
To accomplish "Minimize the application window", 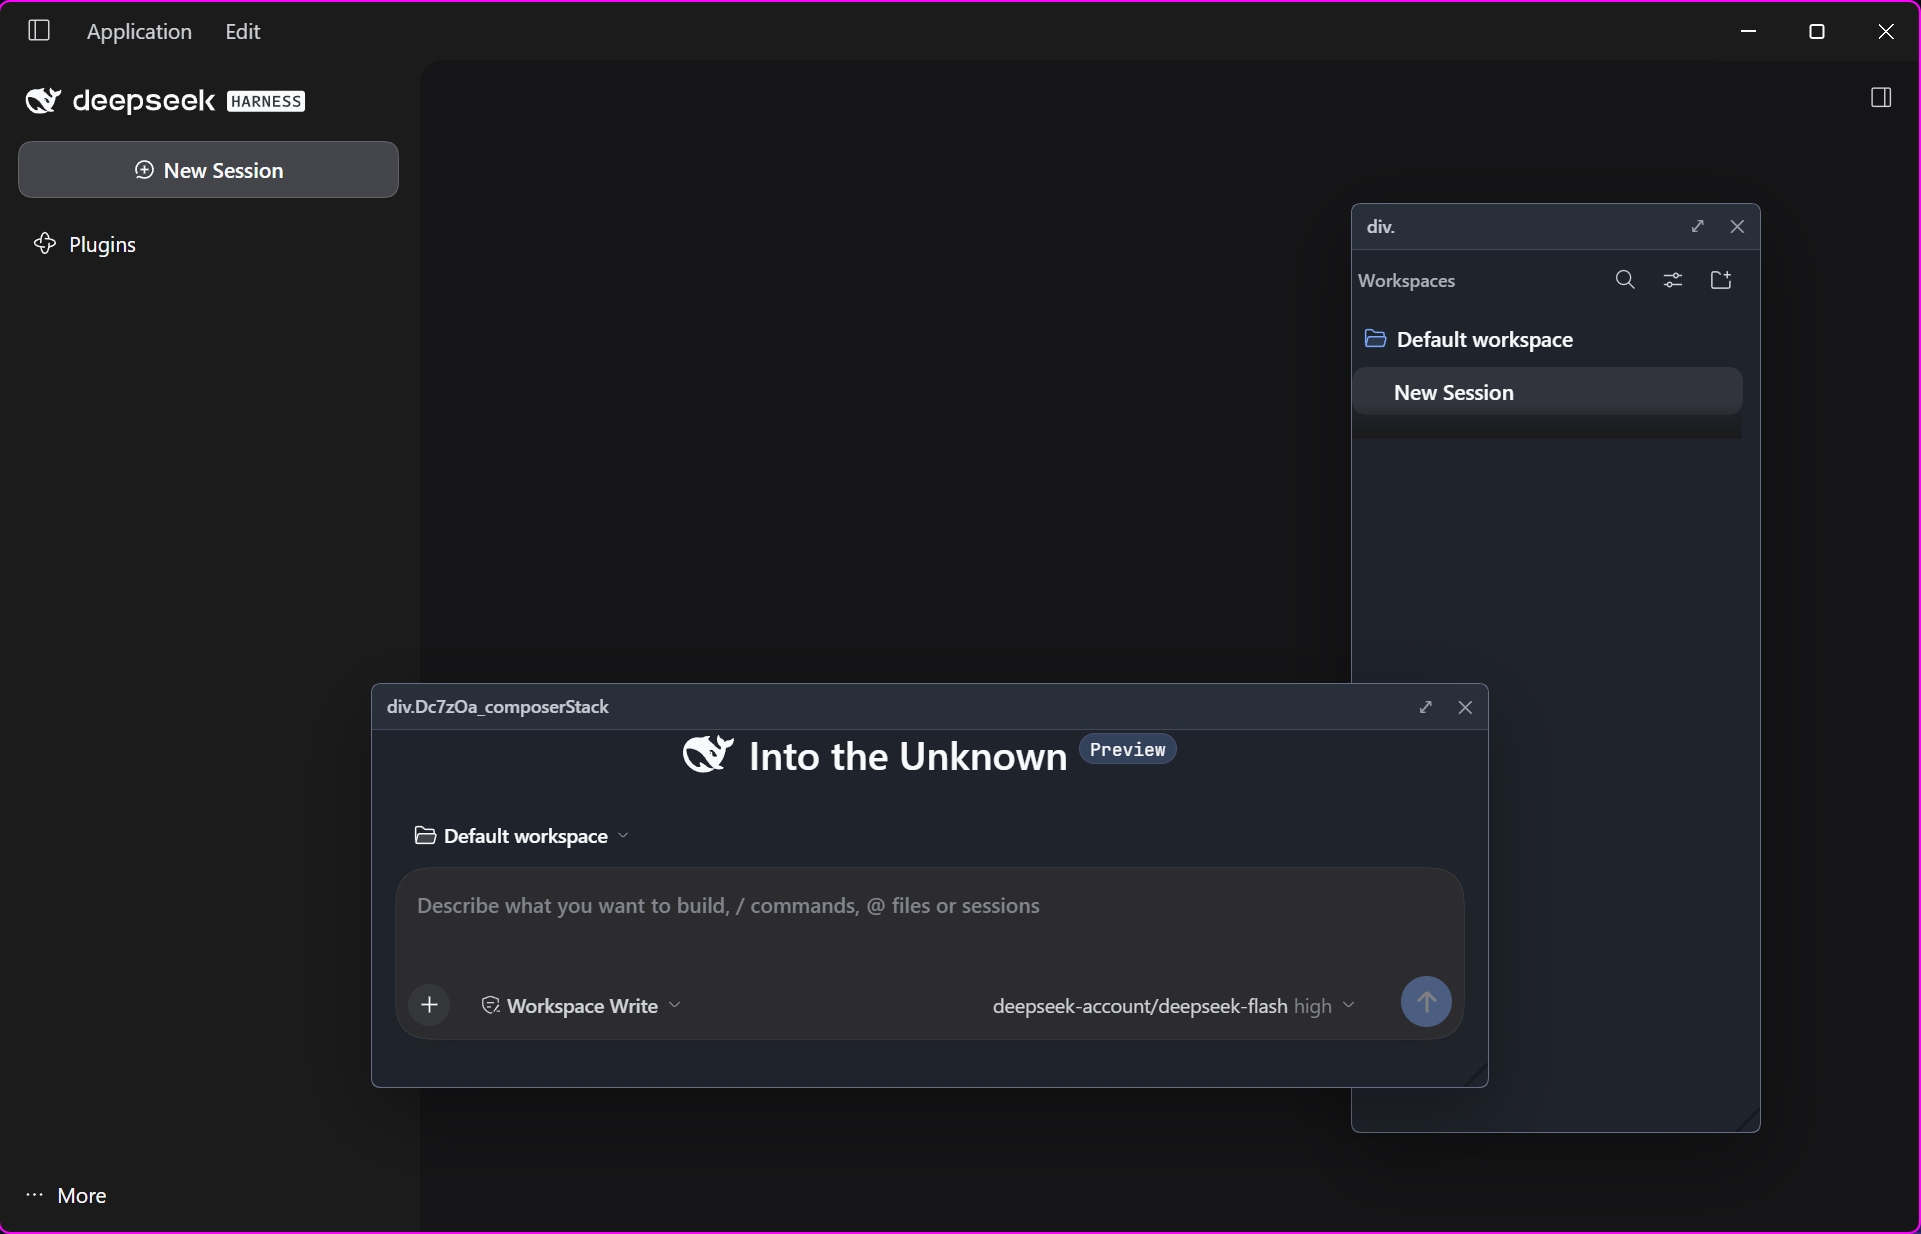I will [1748, 31].
